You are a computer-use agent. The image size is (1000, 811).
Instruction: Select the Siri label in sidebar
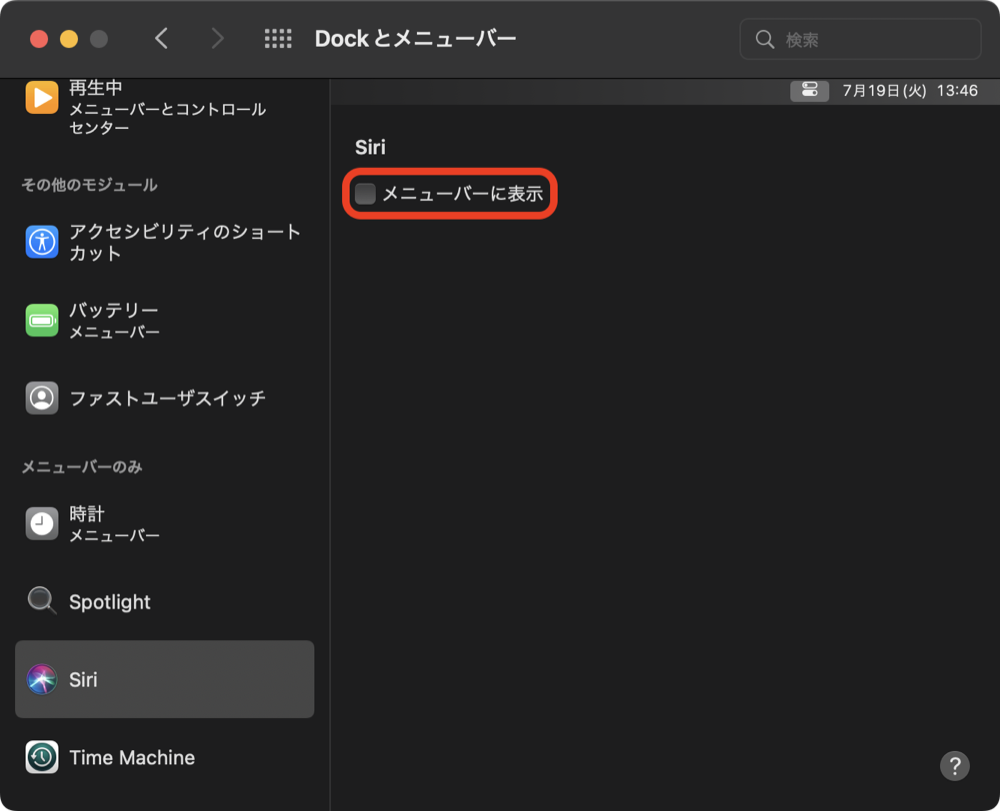point(84,680)
